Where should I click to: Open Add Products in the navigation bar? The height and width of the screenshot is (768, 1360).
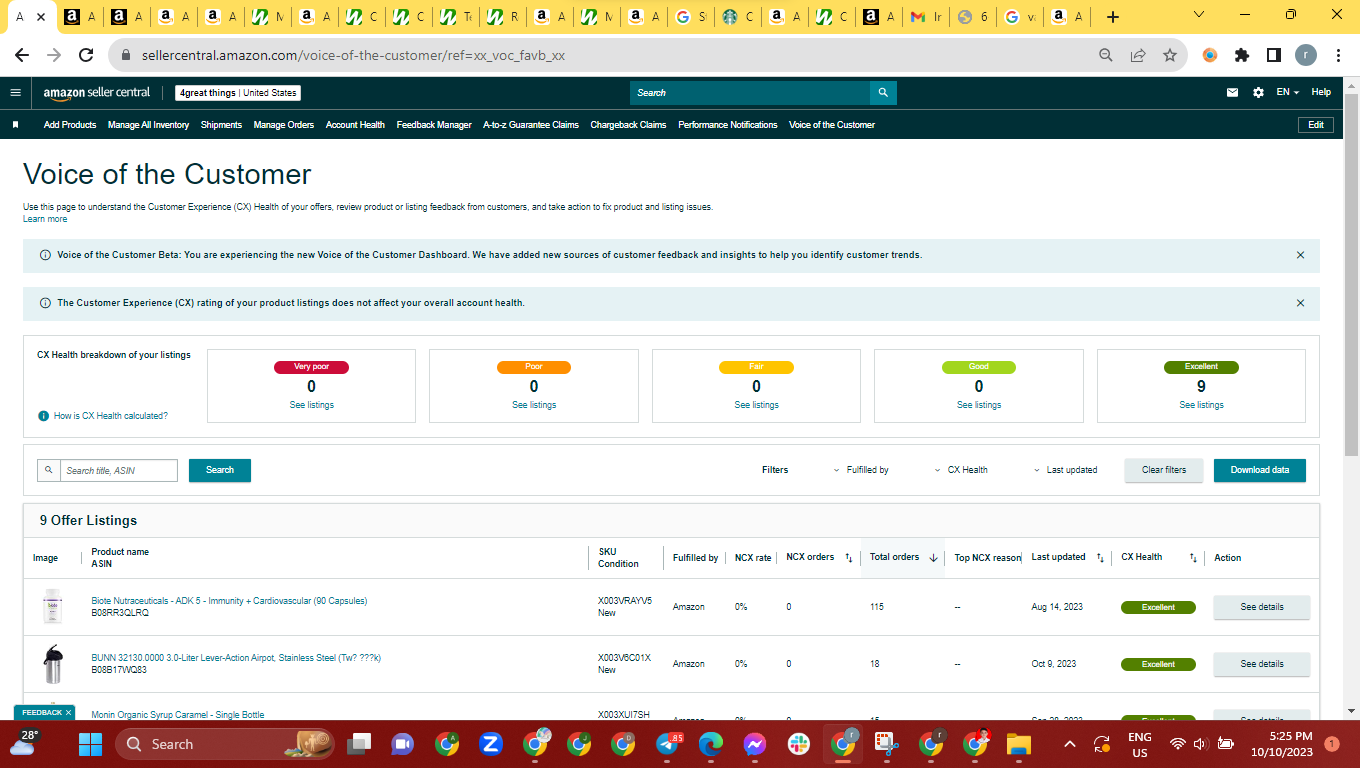pos(70,125)
